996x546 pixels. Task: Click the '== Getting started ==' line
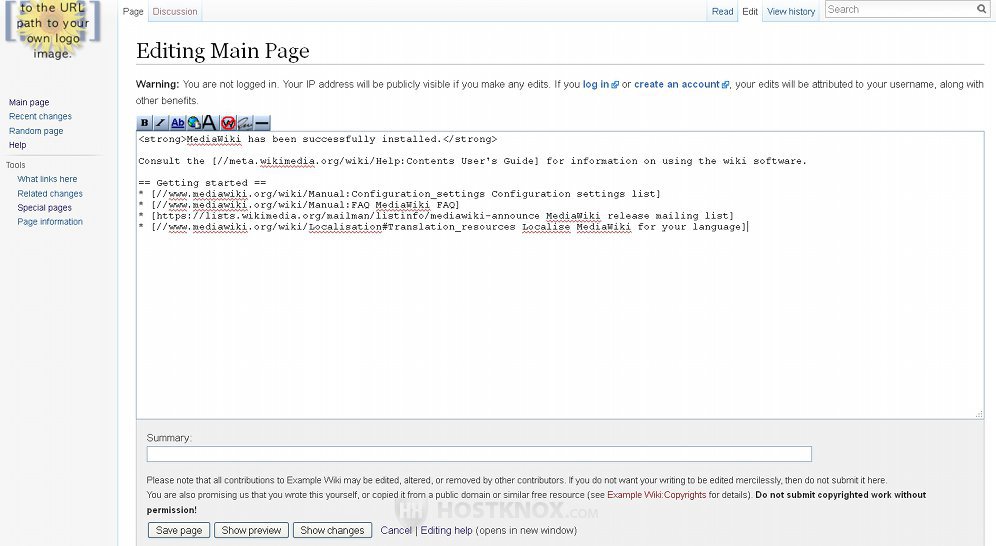point(202,183)
